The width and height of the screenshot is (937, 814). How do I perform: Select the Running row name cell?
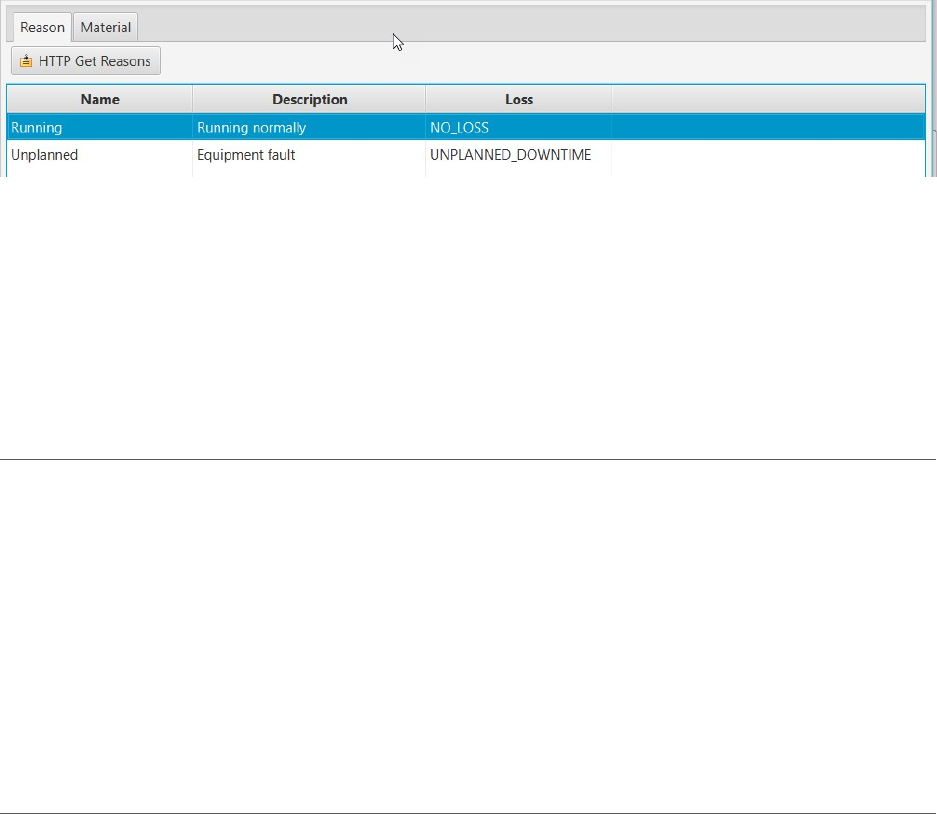[100, 127]
